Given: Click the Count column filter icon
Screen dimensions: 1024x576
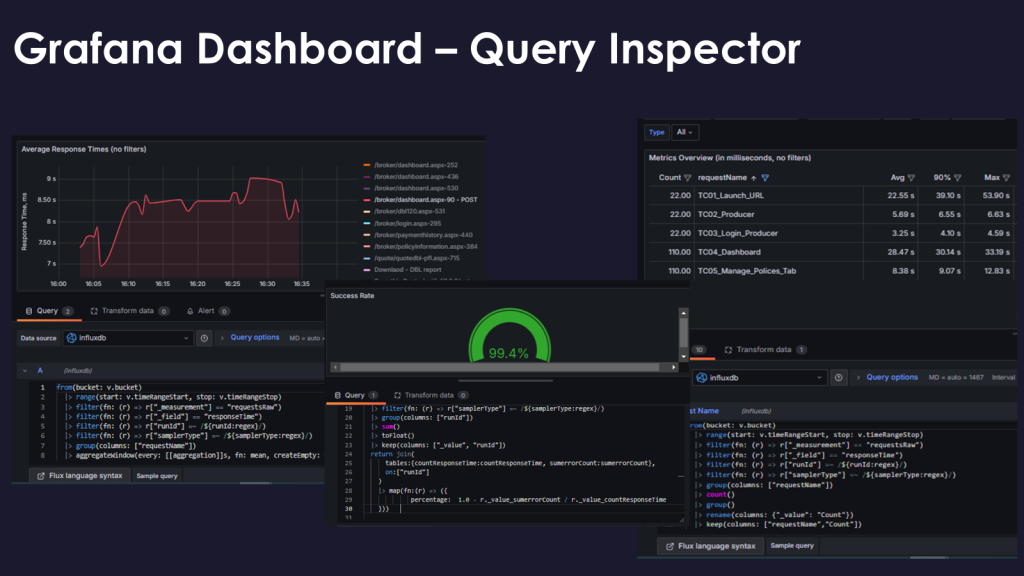Looking at the screenshot, I should (x=688, y=178).
